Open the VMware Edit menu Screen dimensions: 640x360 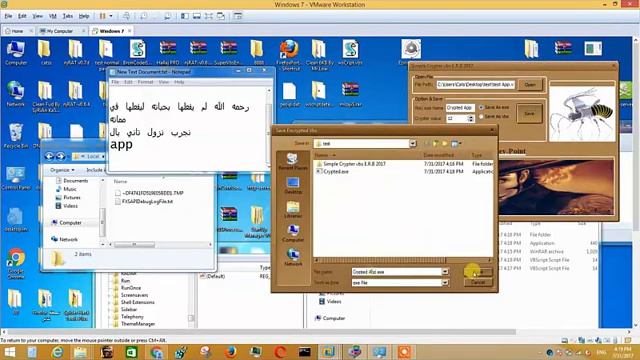[x=22, y=16]
